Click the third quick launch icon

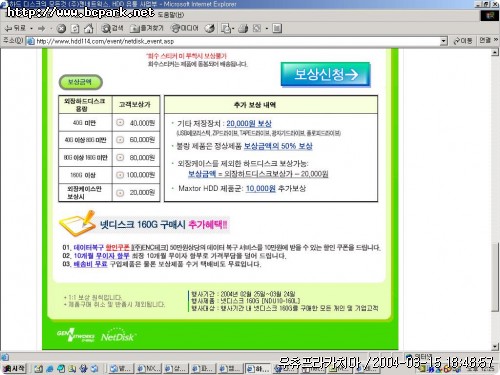point(61,369)
